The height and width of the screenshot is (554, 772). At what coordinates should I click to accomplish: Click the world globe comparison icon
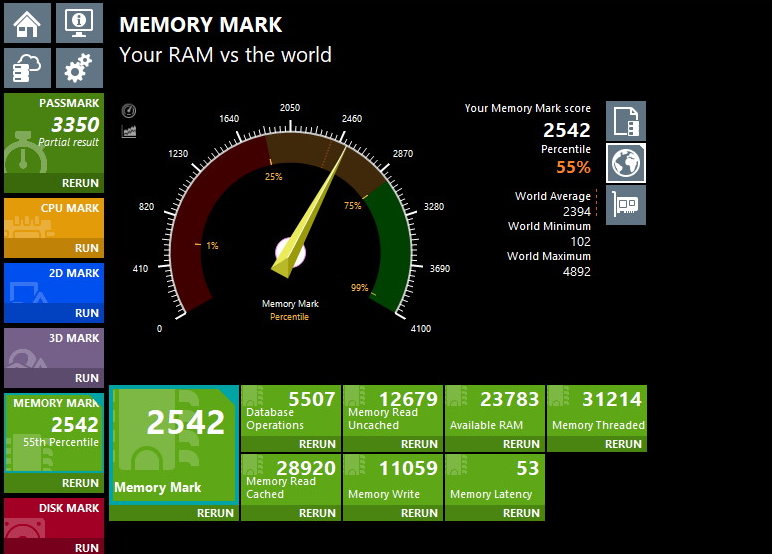click(626, 163)
